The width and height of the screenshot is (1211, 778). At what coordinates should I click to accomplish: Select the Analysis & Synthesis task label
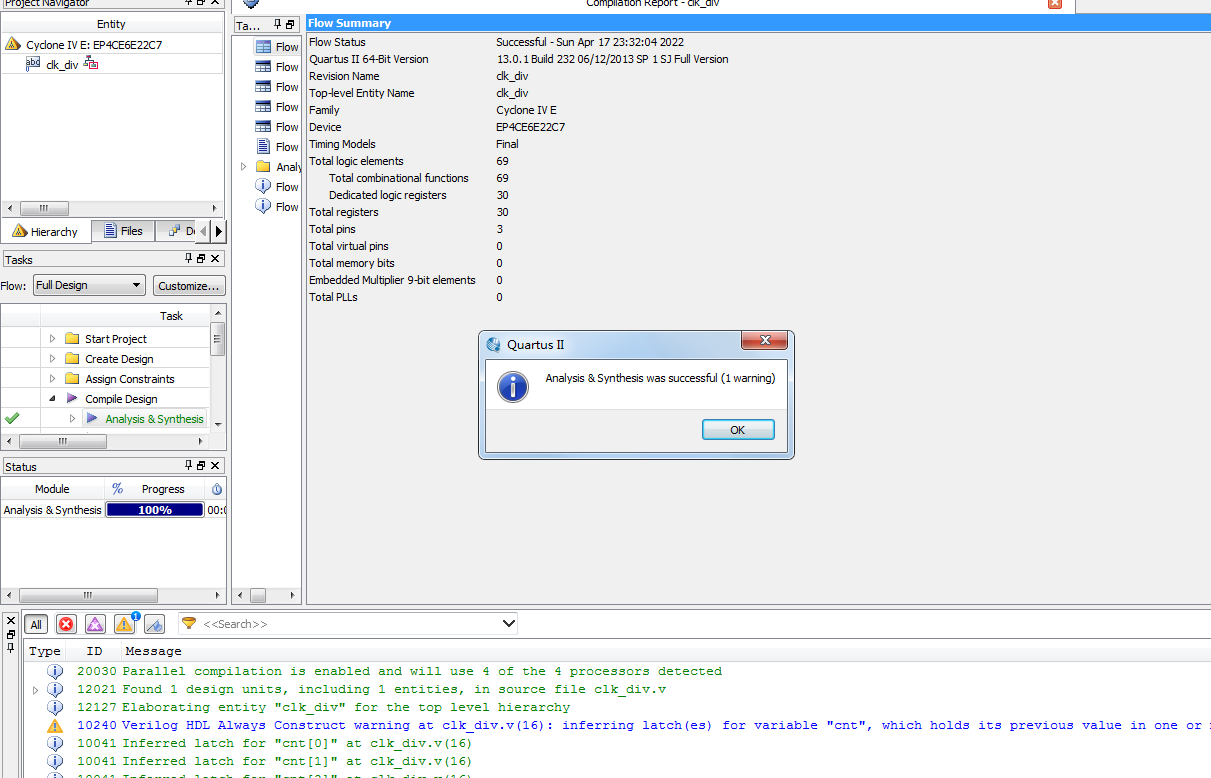154,419
